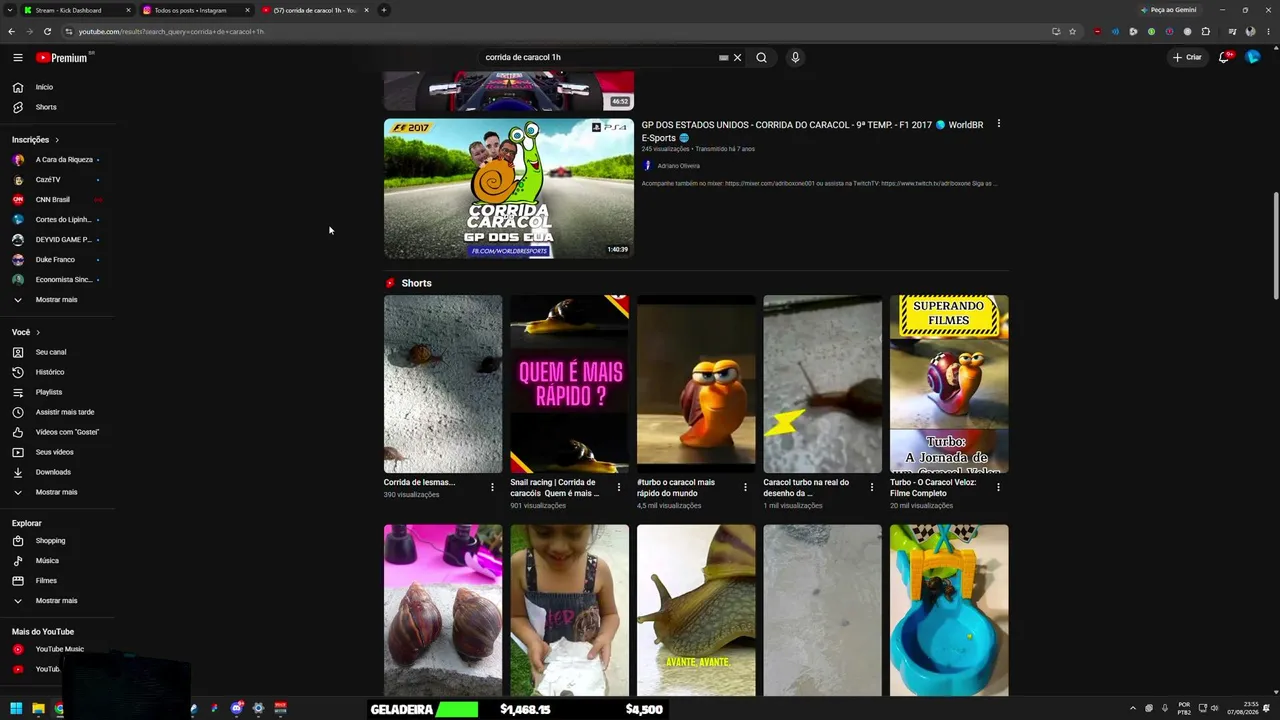Switch to the Stream - Kick Dashboard tab

(77, 10)
